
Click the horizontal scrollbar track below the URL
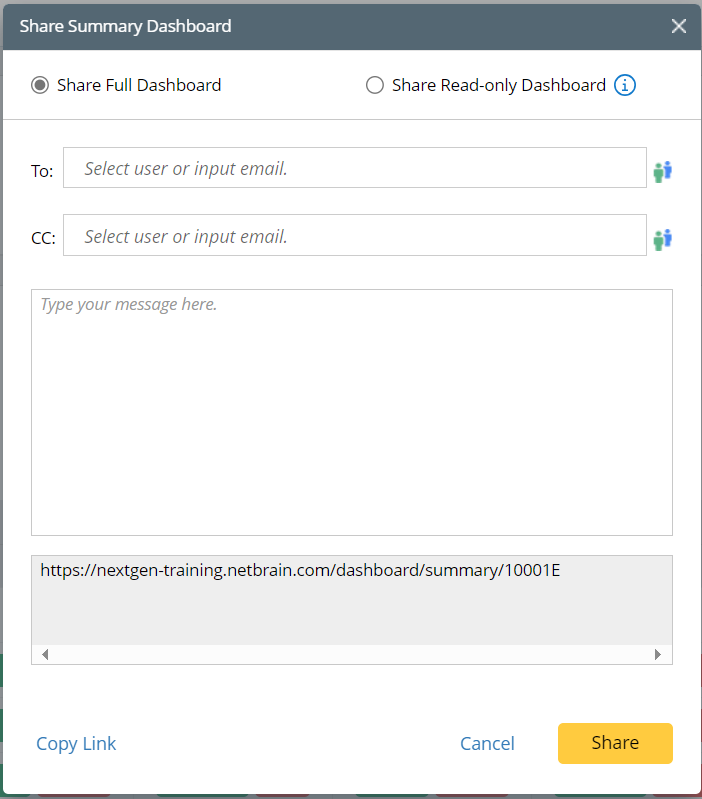(351, 654)
